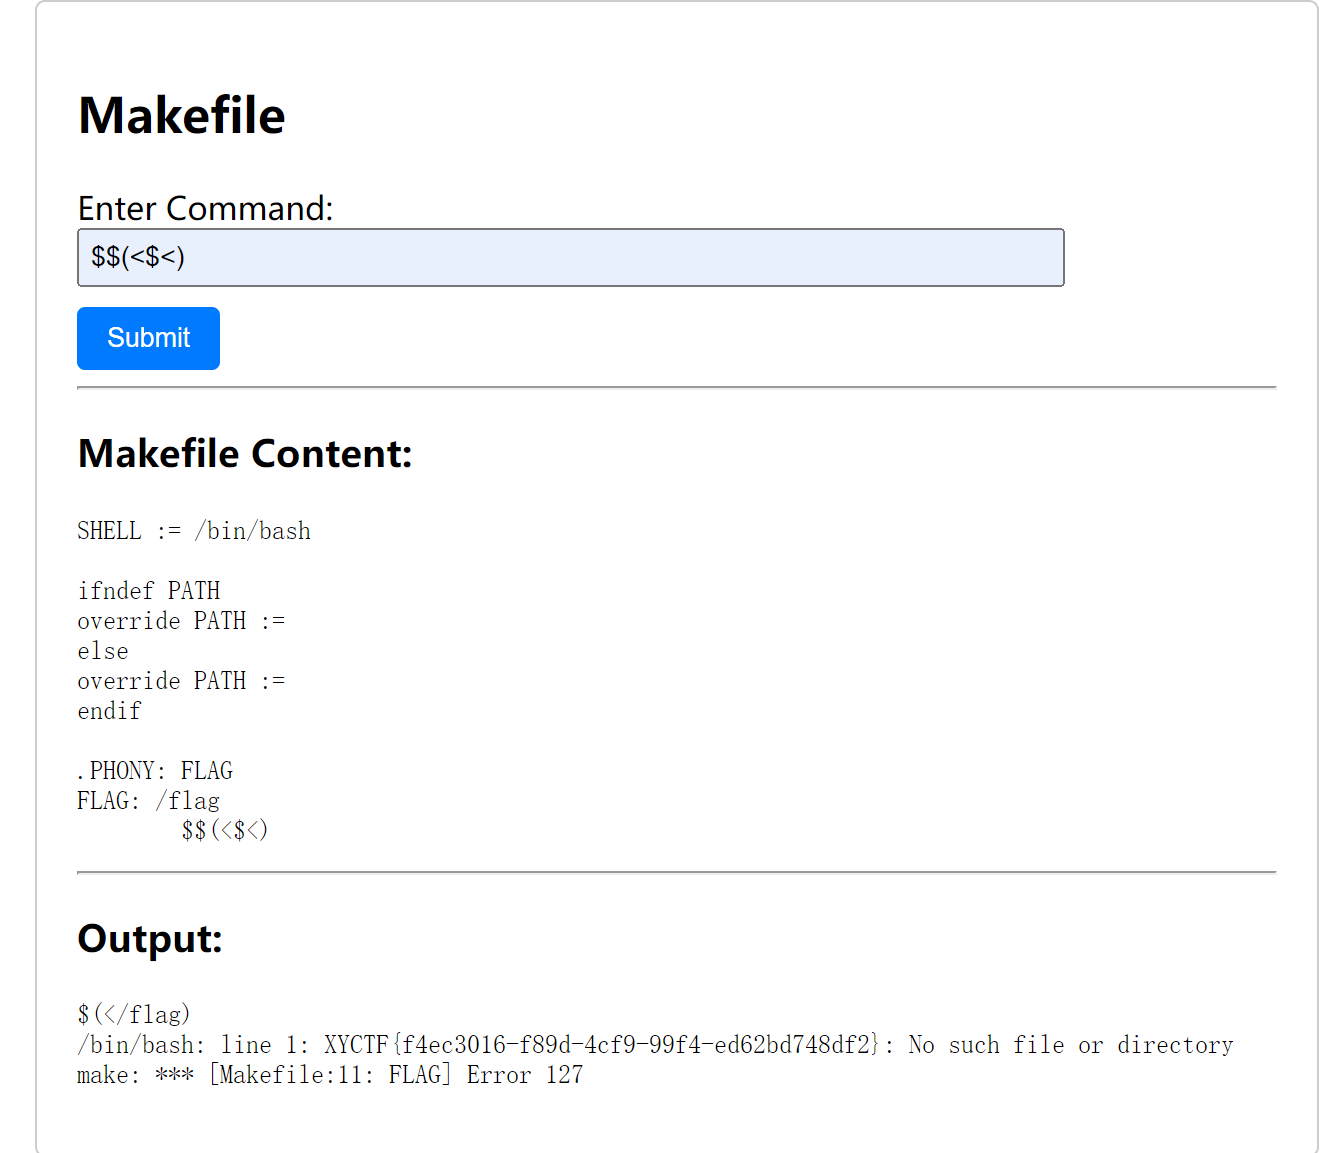Click the ifndef PATH line
This screenshot has width=1327, height=1153.
pos(149,591)
